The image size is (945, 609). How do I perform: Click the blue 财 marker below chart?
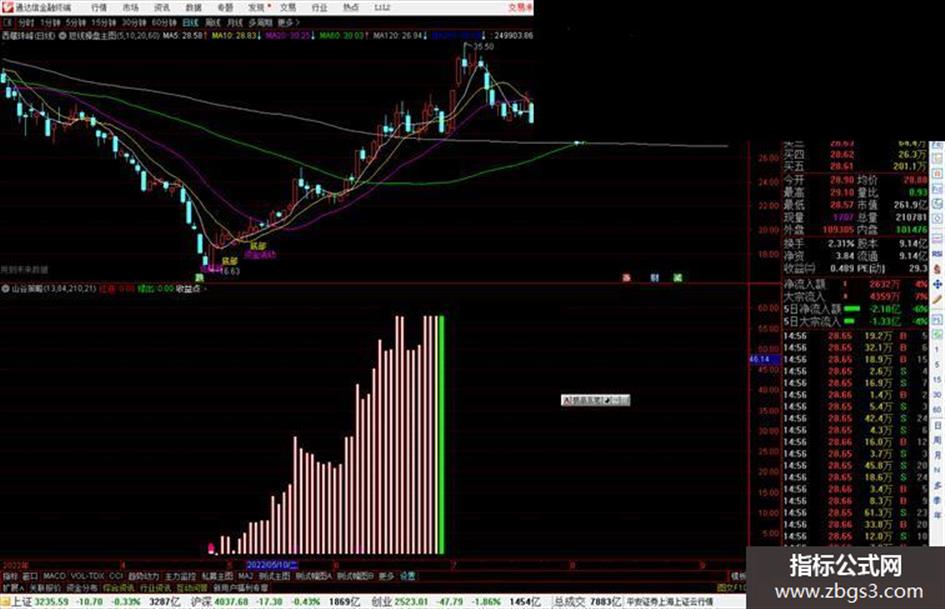click(655, 278)
